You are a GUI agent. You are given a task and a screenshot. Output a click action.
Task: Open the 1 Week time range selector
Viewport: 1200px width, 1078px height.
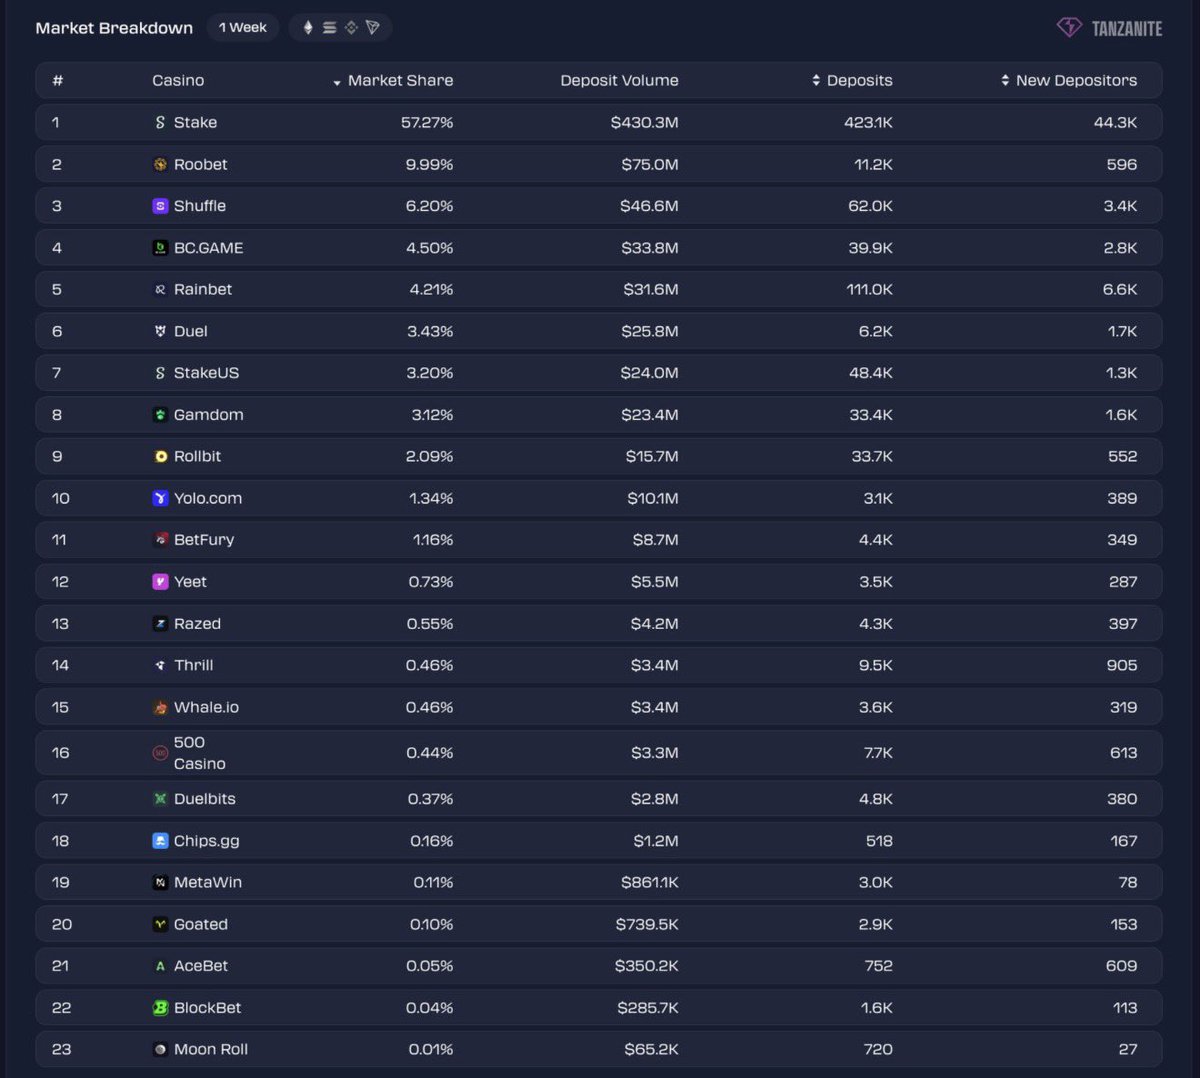(243, 28)
